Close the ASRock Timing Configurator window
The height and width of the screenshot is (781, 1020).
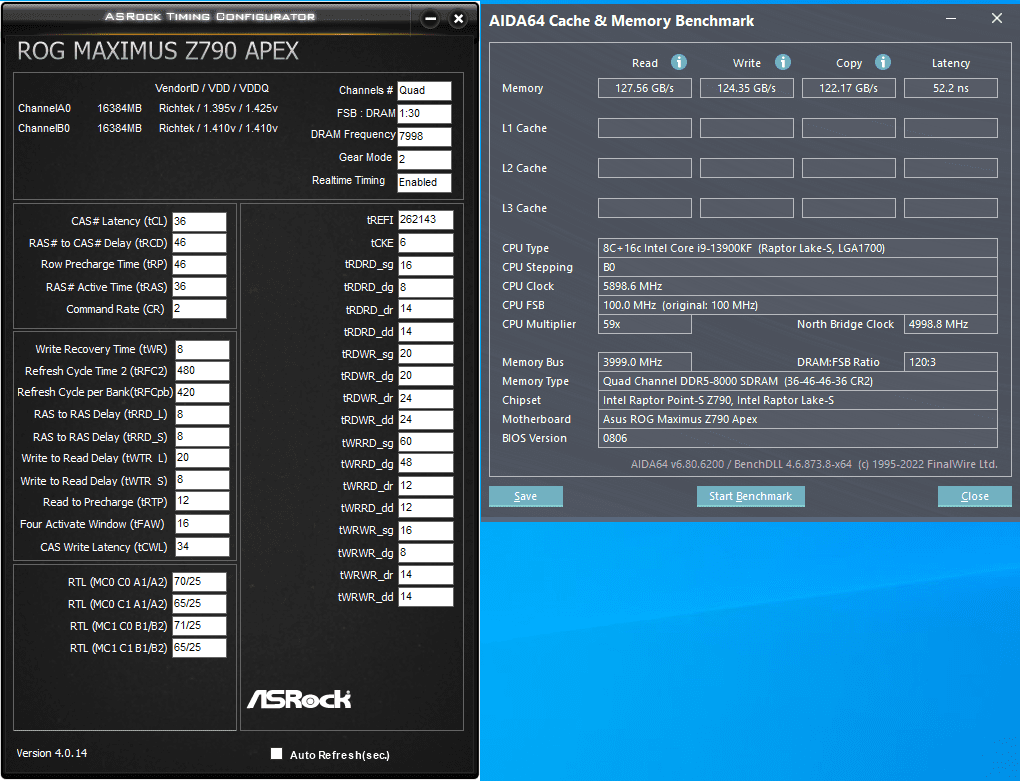pyautogui.click(x=459, y=19)
